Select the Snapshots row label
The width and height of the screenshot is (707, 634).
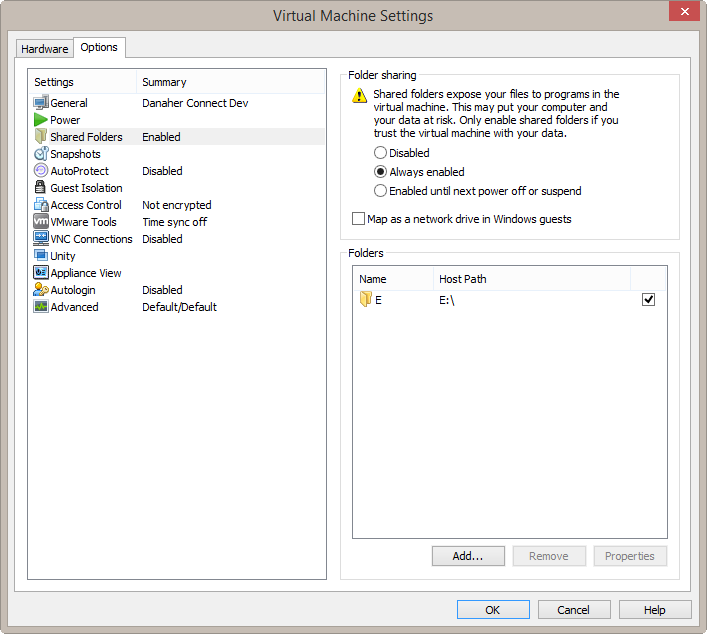coord(75,154)
